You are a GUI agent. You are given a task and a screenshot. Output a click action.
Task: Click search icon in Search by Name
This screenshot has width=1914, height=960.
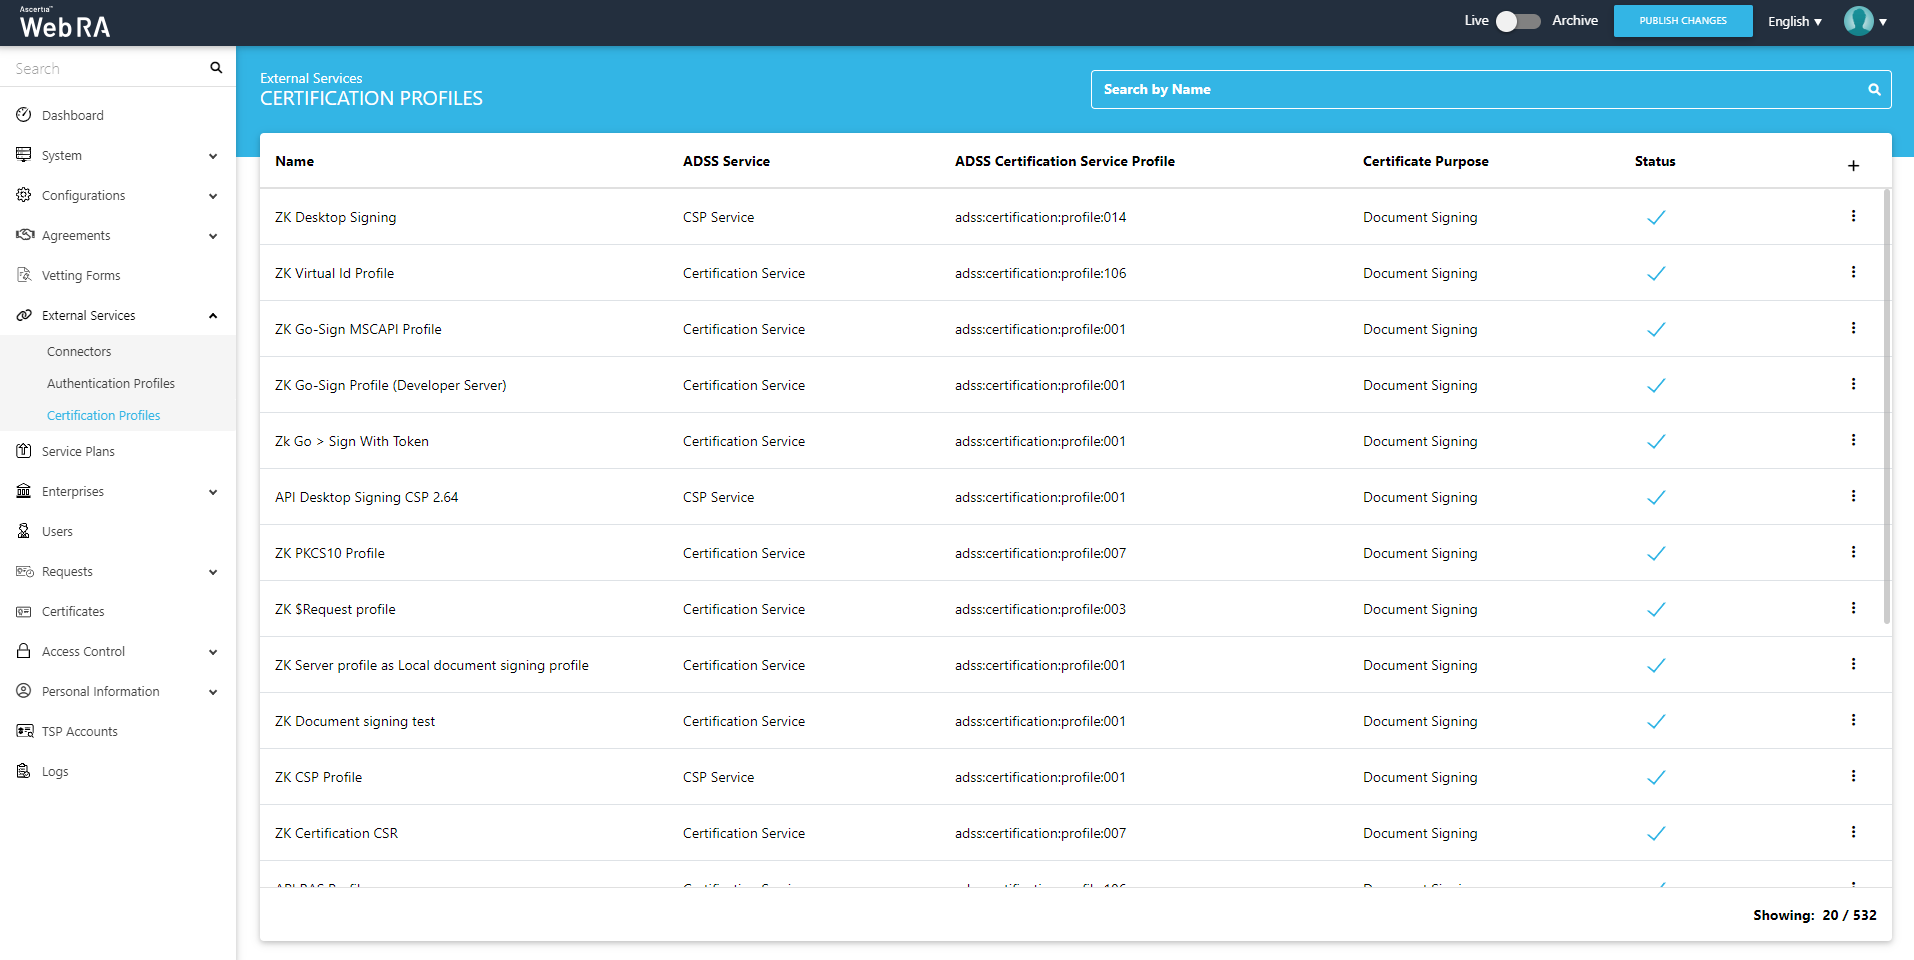click(1874, 90)
